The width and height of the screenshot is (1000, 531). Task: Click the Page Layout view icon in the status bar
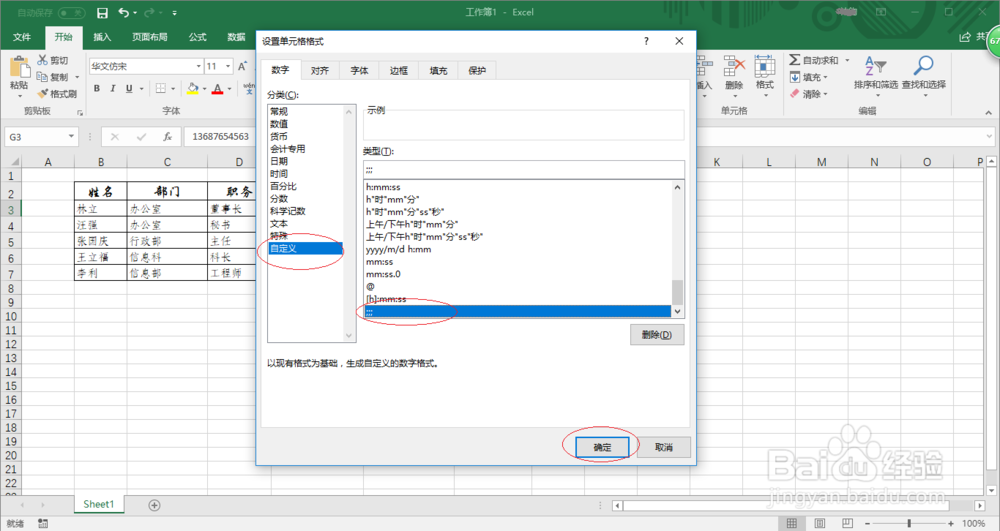pyautogui.click(x=820, y=523)
